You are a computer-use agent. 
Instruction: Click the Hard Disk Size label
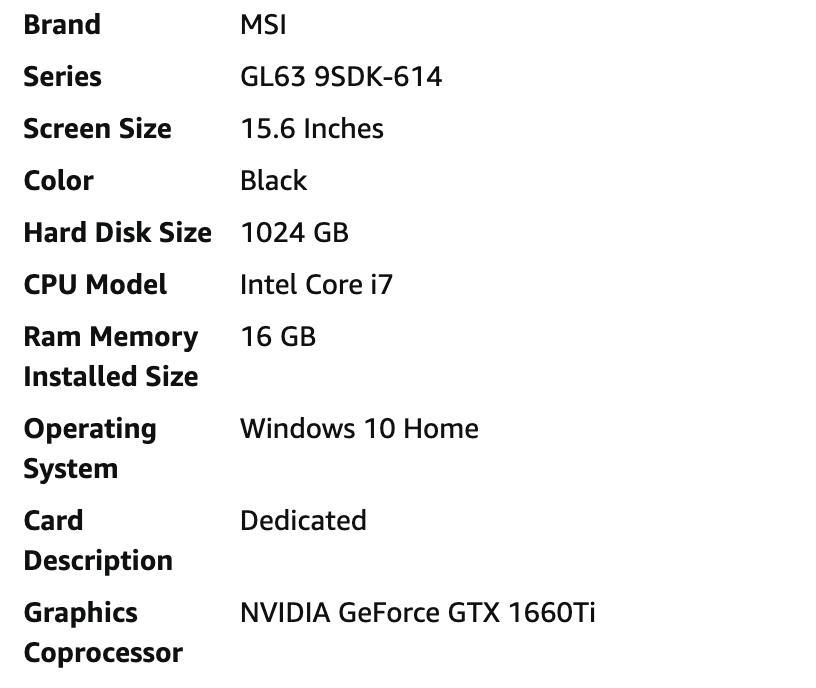coord(118,232)
